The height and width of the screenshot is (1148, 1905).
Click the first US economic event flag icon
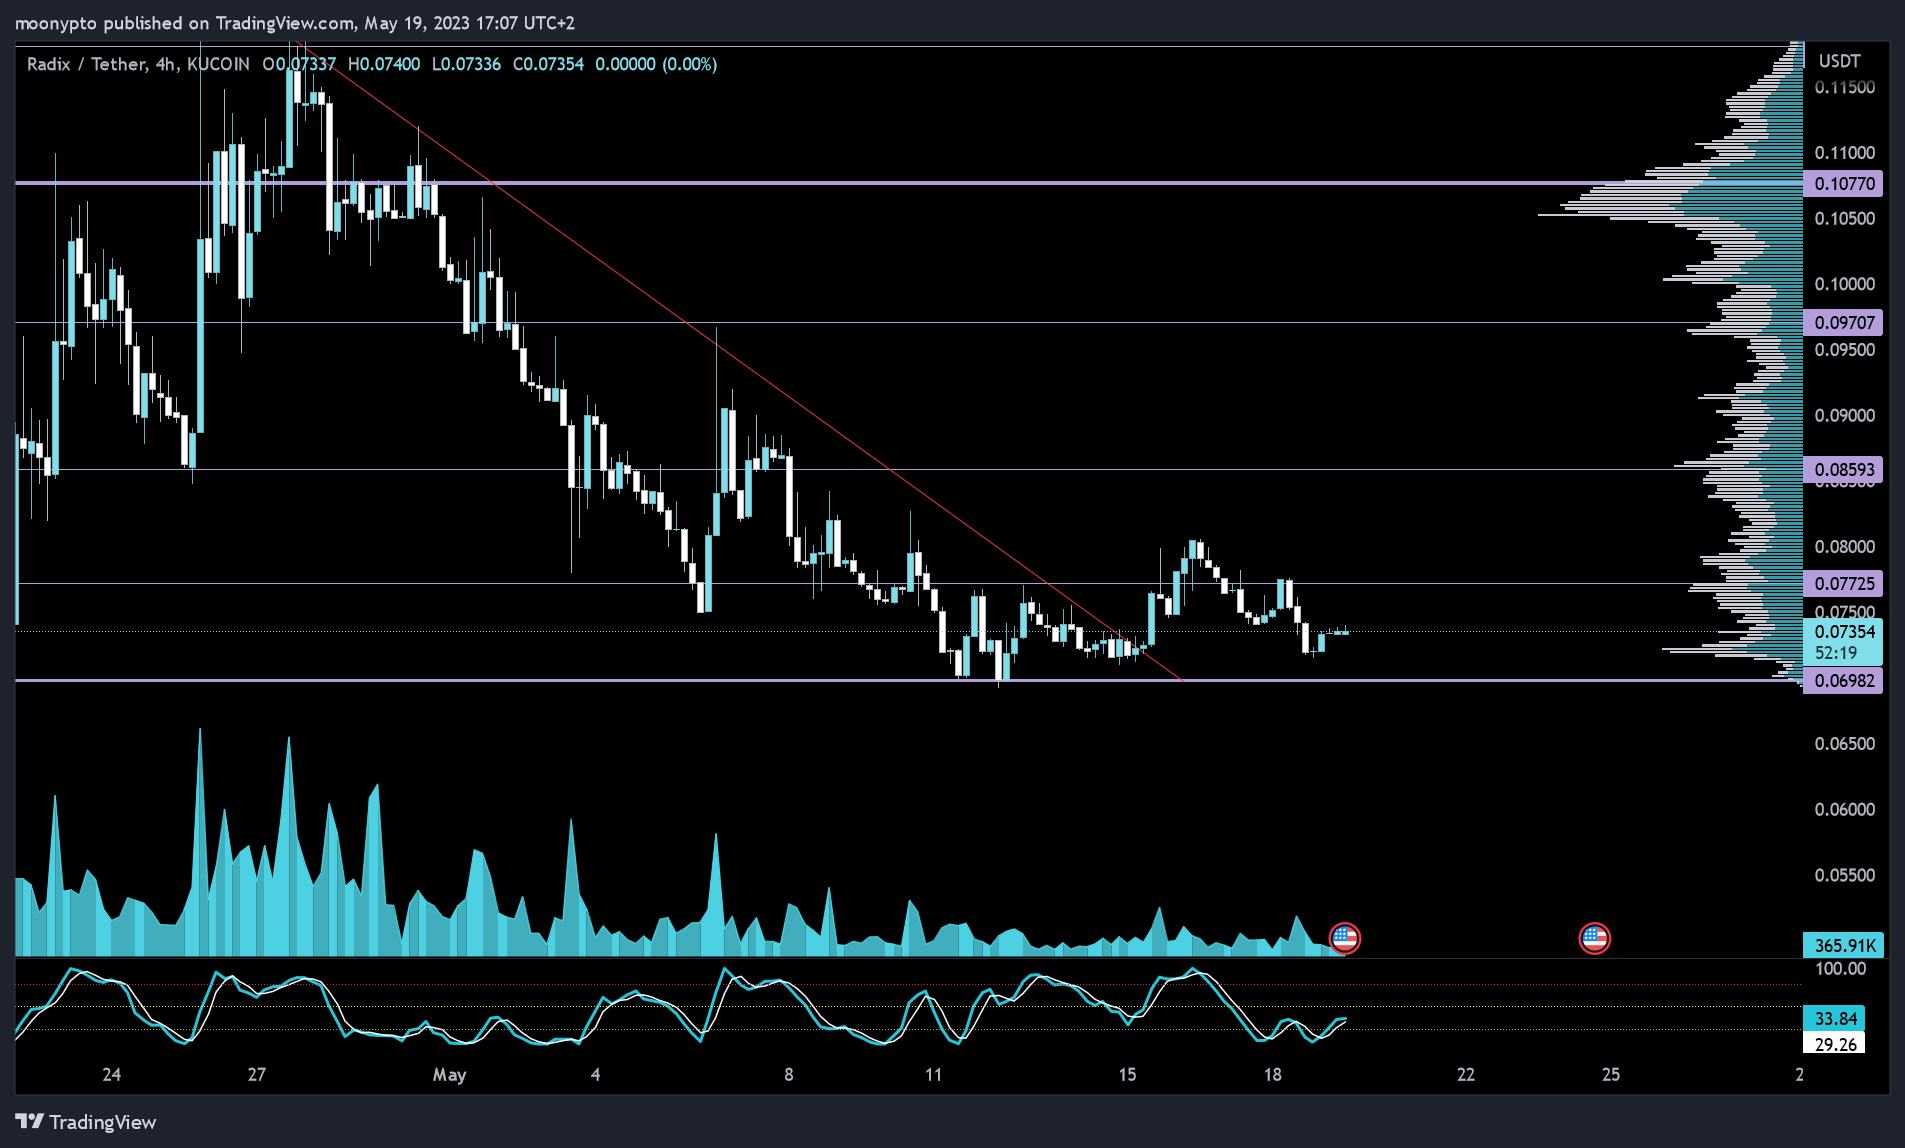(1344, 938)
